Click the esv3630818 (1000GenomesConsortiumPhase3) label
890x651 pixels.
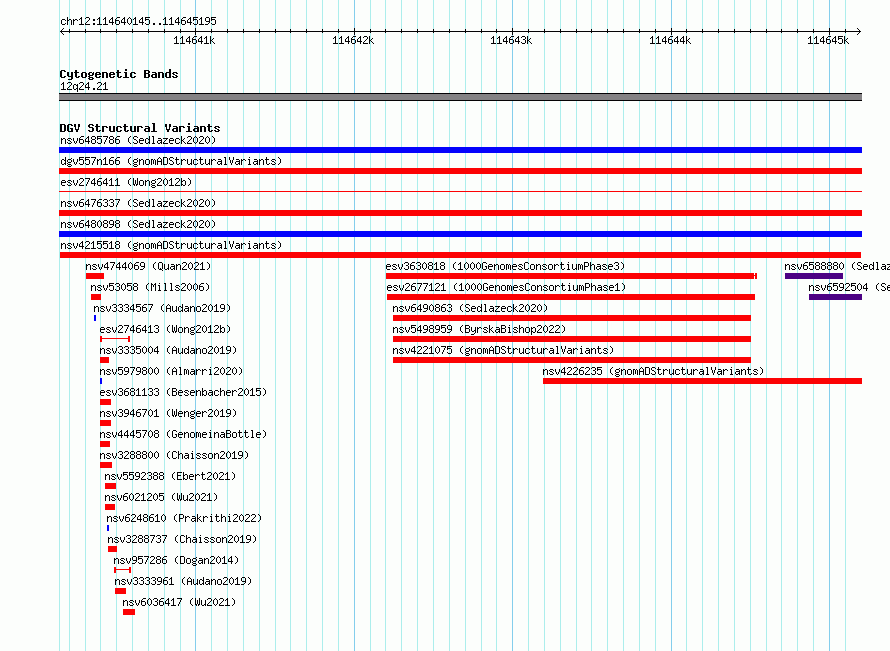[x=505, y=266]
